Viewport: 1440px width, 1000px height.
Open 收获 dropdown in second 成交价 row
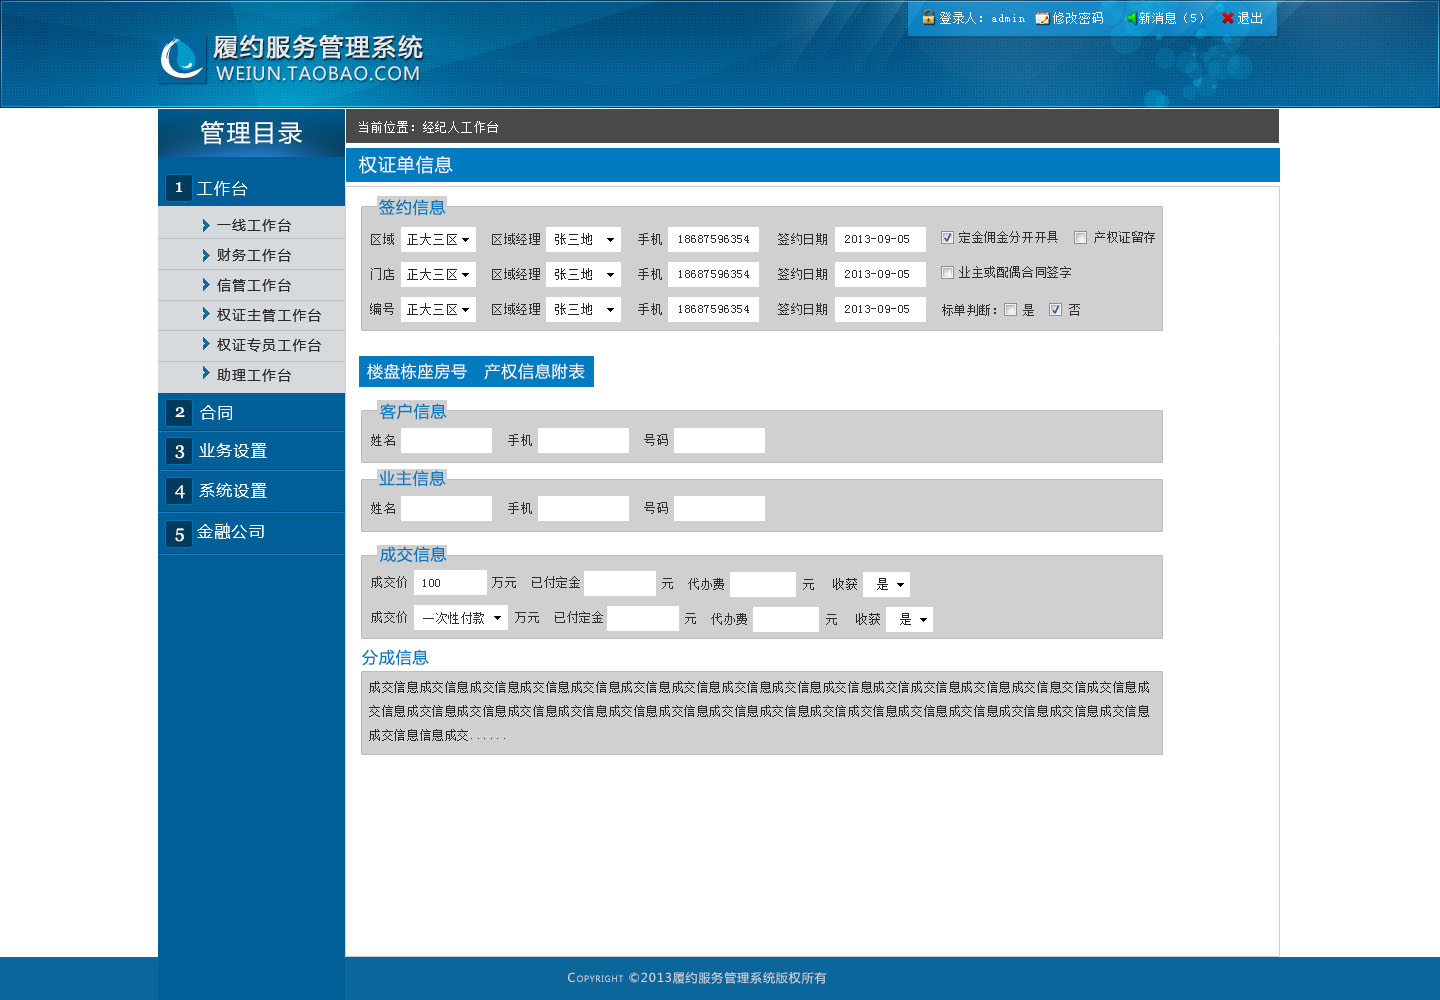pos(909,619)
